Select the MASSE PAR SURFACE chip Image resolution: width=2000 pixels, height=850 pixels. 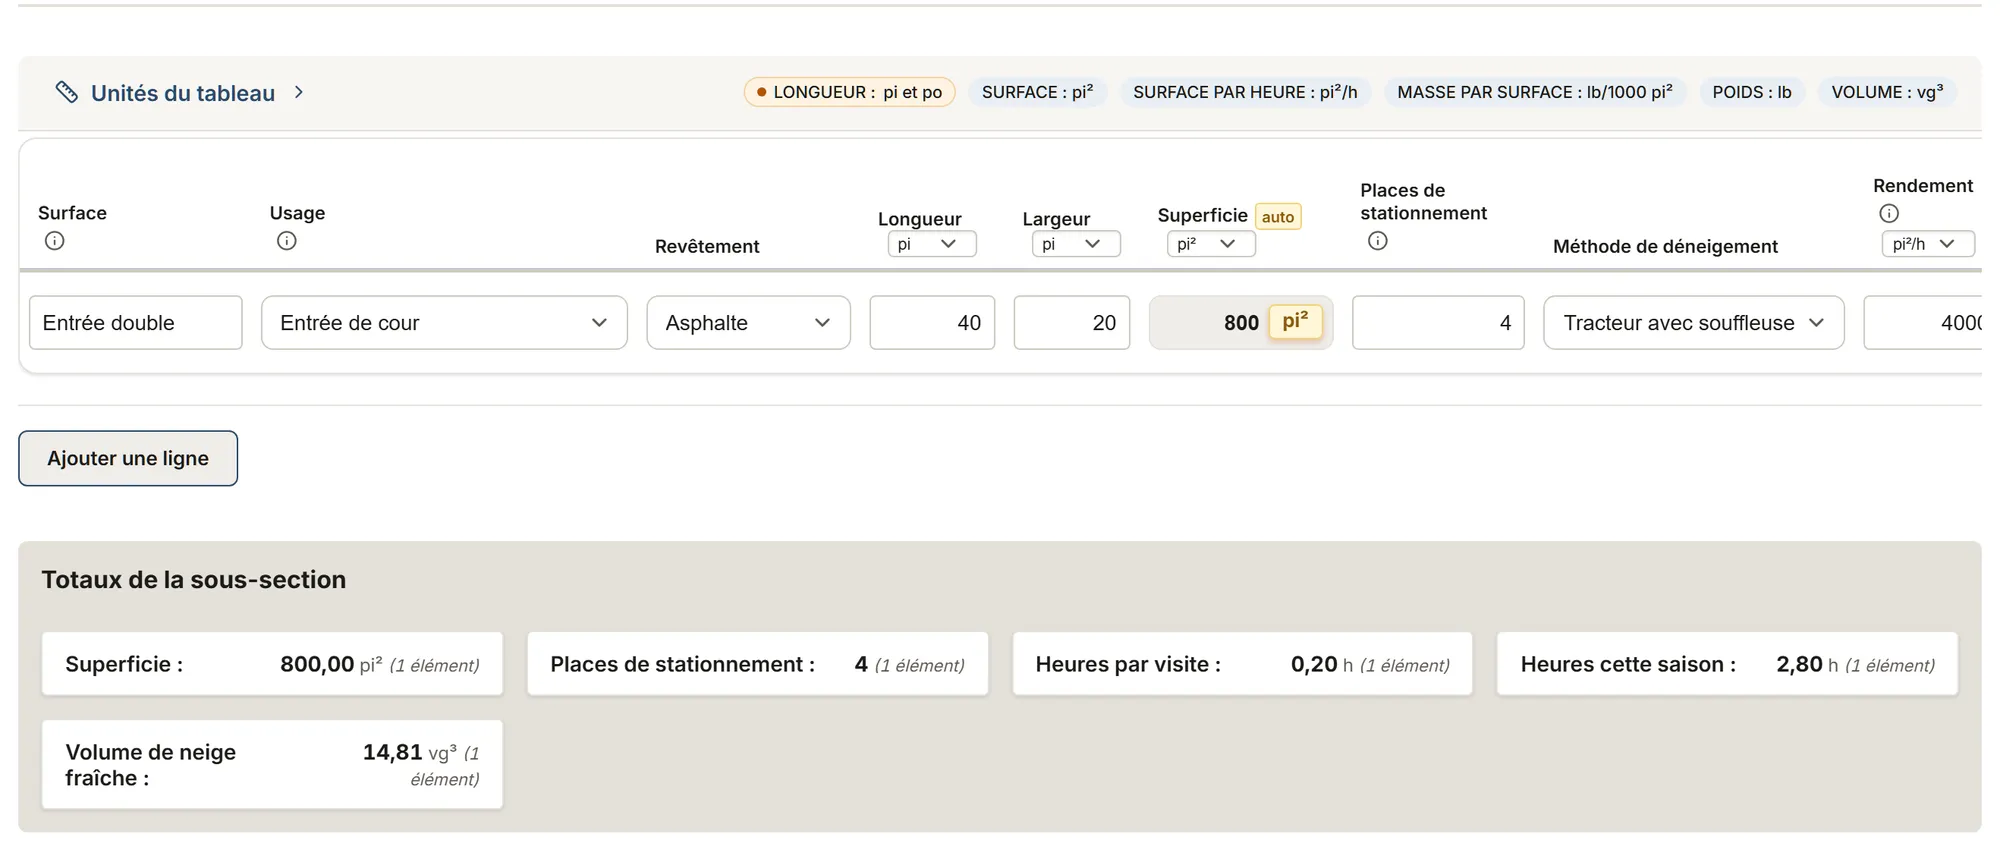(1535, 92)
